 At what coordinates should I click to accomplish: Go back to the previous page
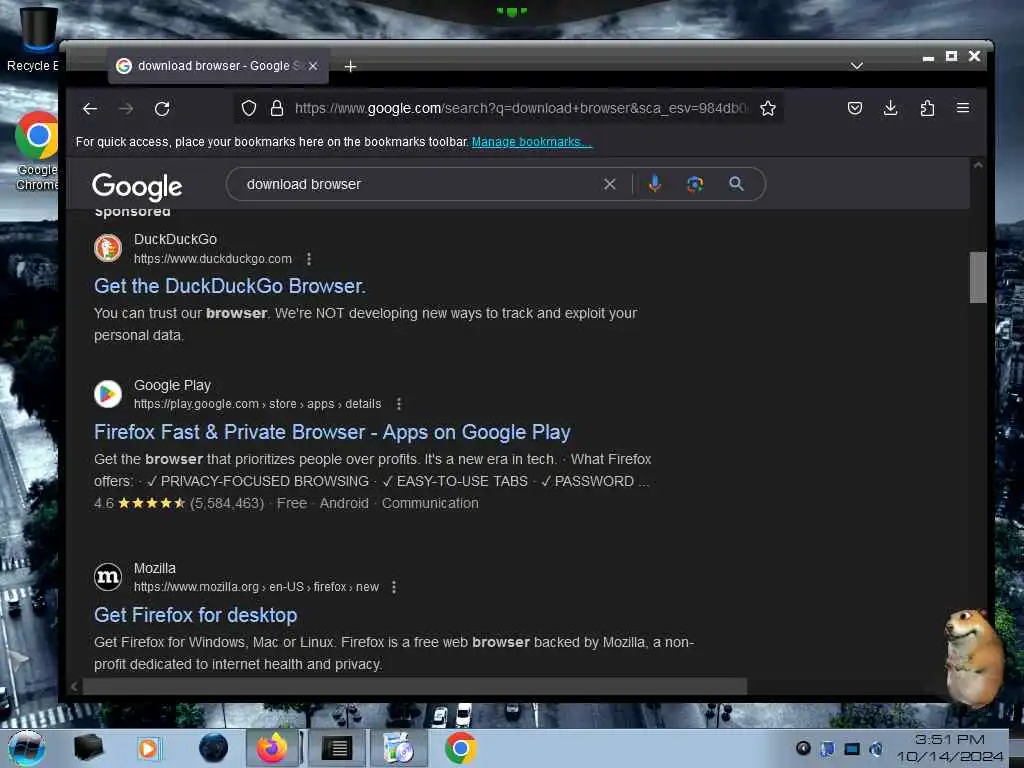tap(90, 108)
